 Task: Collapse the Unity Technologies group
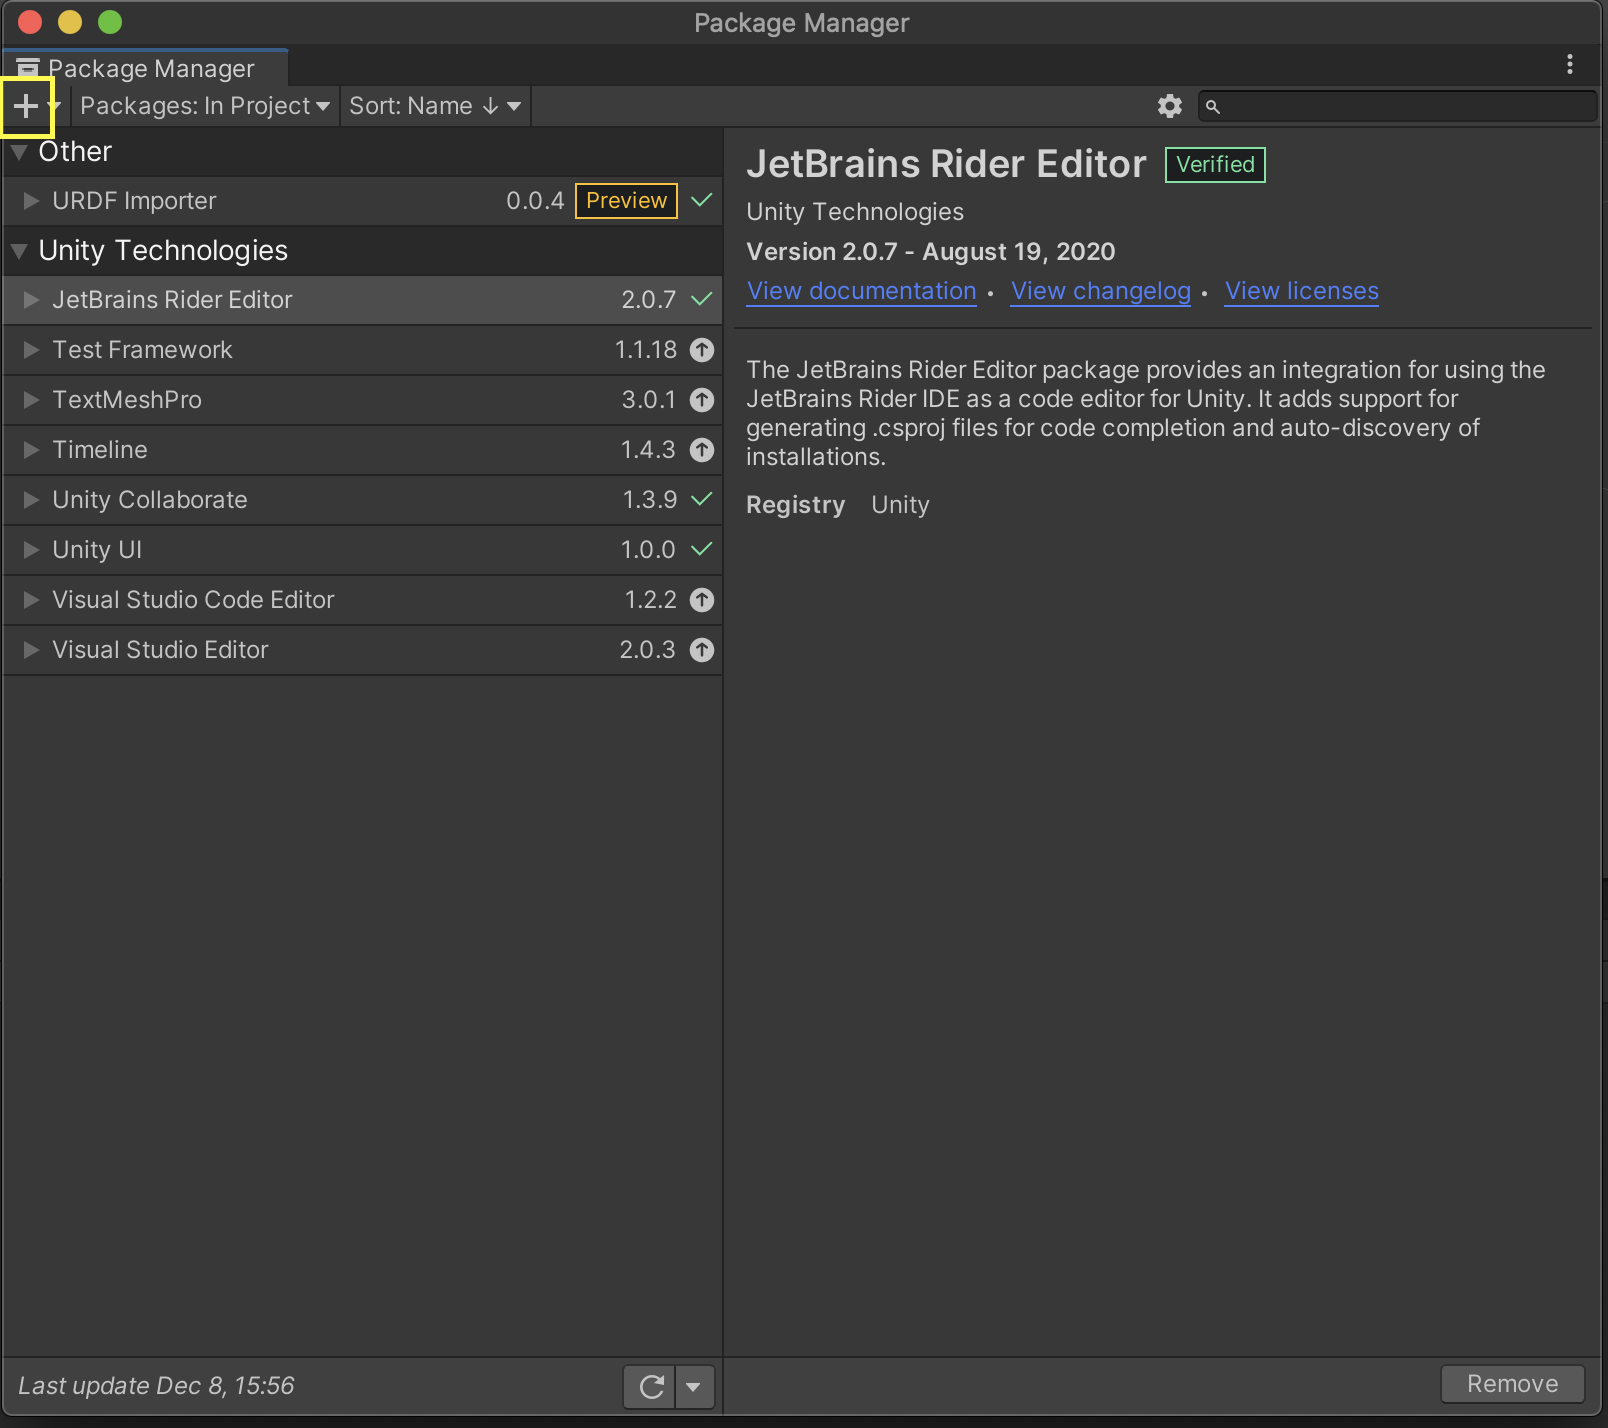coord(19,252)
